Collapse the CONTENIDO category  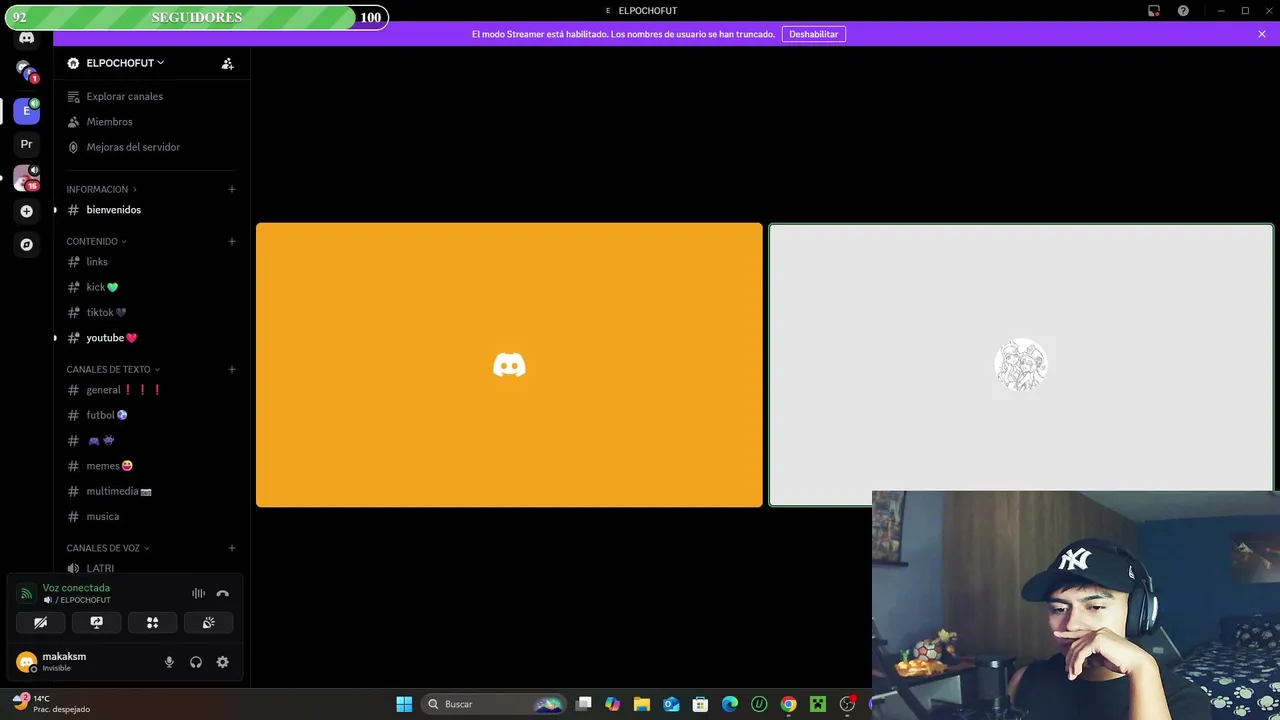(96, 241)
